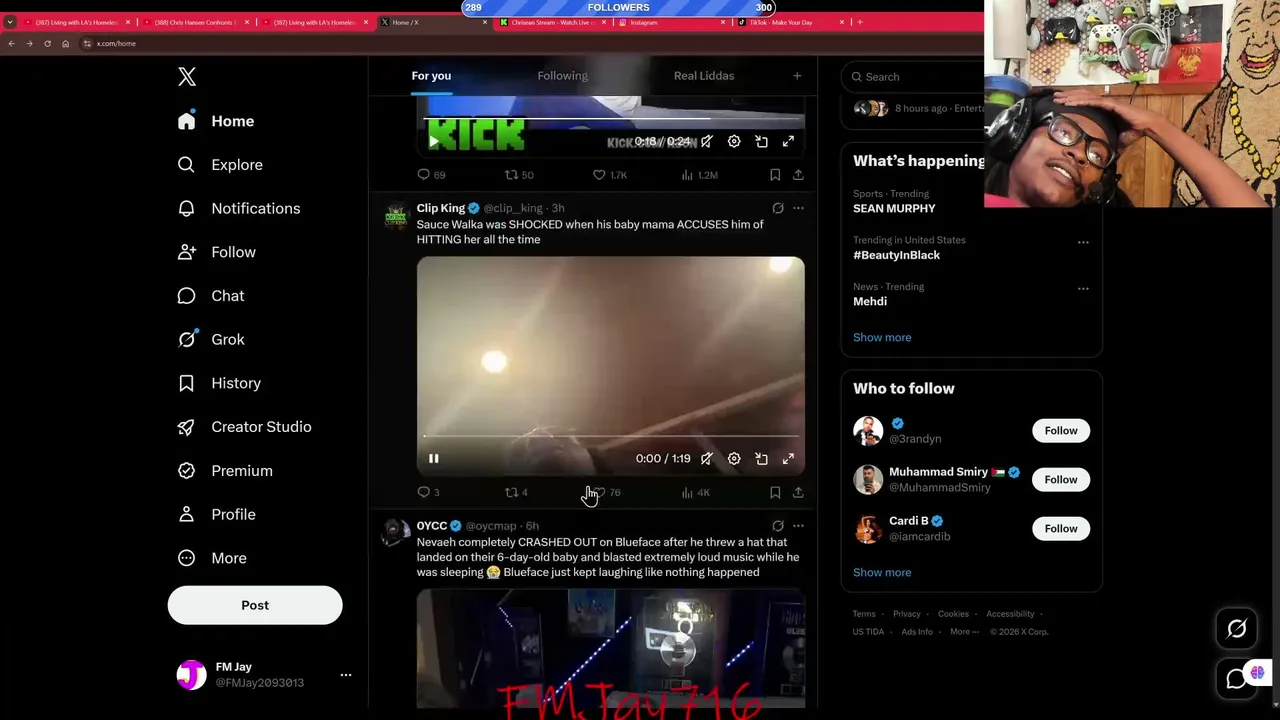Switch to the TikTok browser tab
This screenshot has width=1280, height=720.
coord(790,22)
